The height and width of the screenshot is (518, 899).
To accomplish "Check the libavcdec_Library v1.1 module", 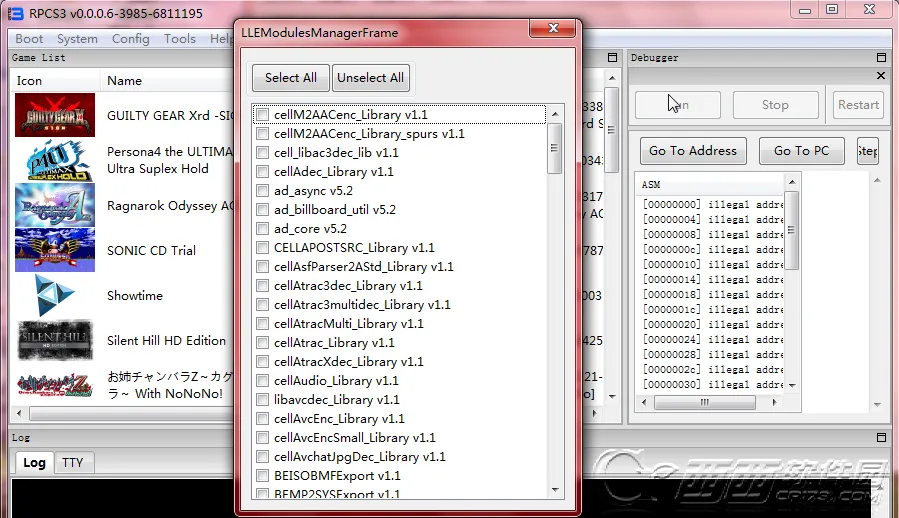I will [x=263, y=399].
